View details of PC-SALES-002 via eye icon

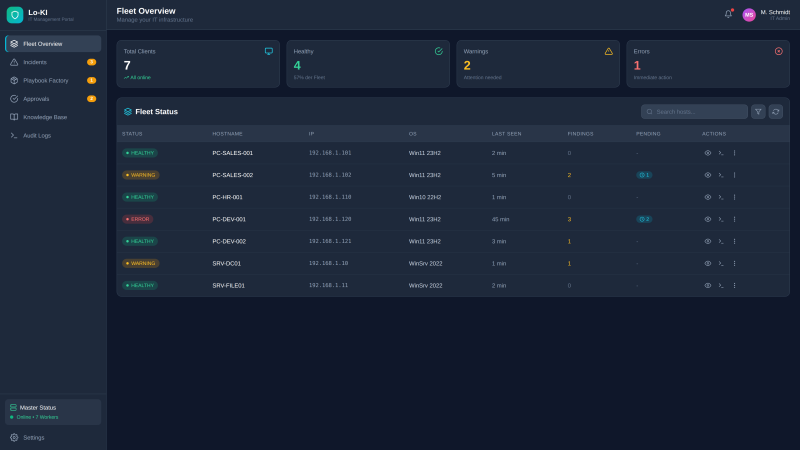tap(708, 175)
